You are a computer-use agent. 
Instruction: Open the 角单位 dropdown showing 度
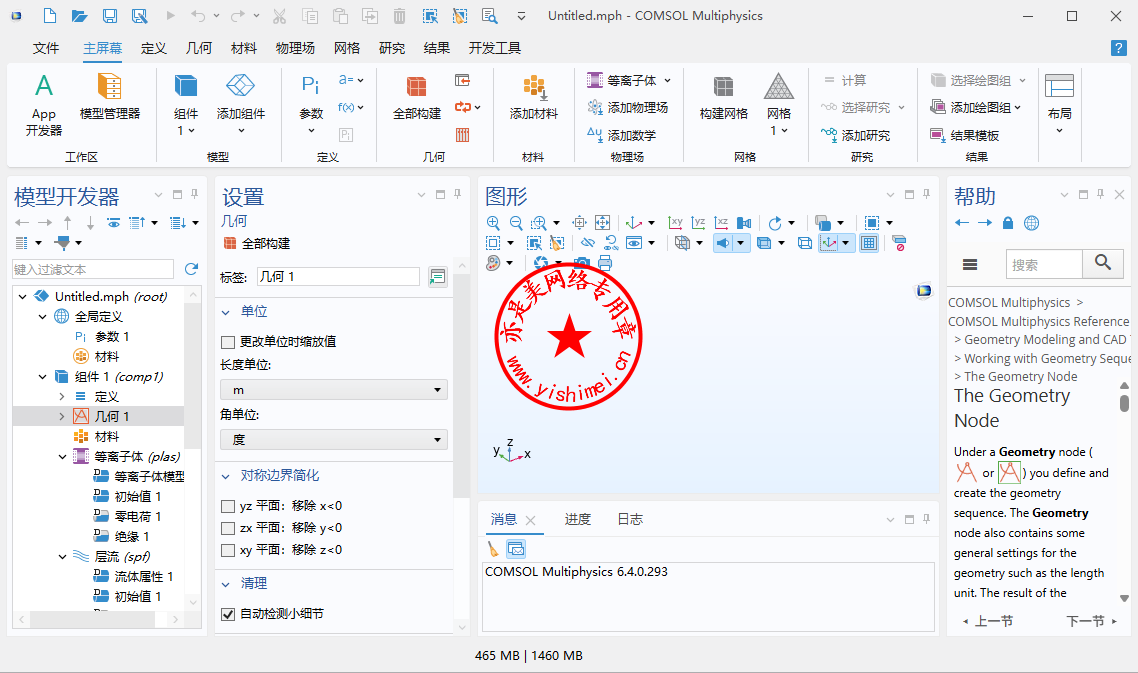pos(334,439)
